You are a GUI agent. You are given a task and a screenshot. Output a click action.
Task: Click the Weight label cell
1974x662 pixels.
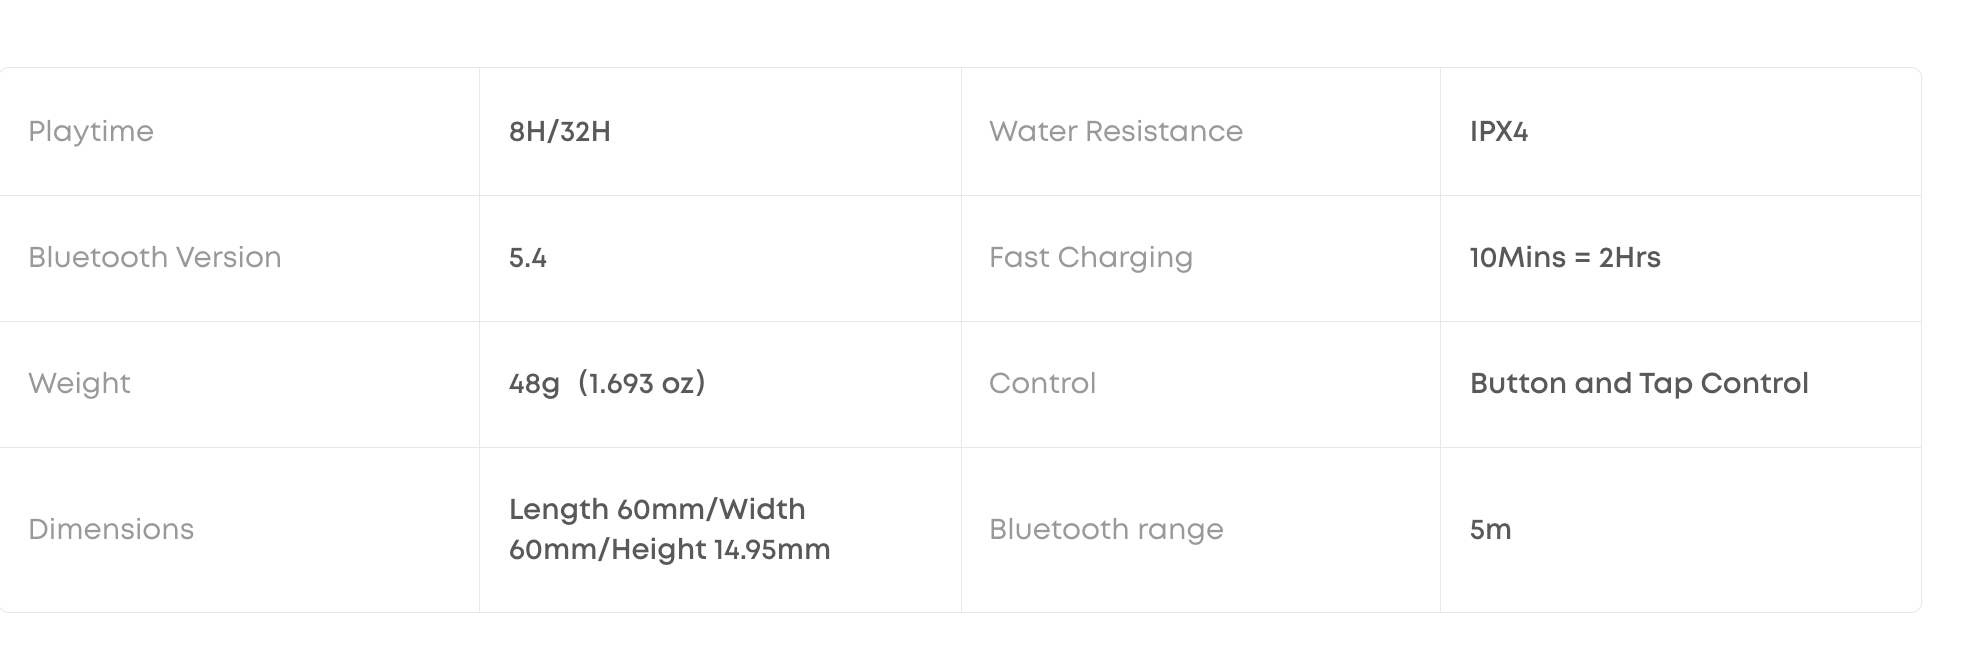pyautogui.click(x=79, y=384)
